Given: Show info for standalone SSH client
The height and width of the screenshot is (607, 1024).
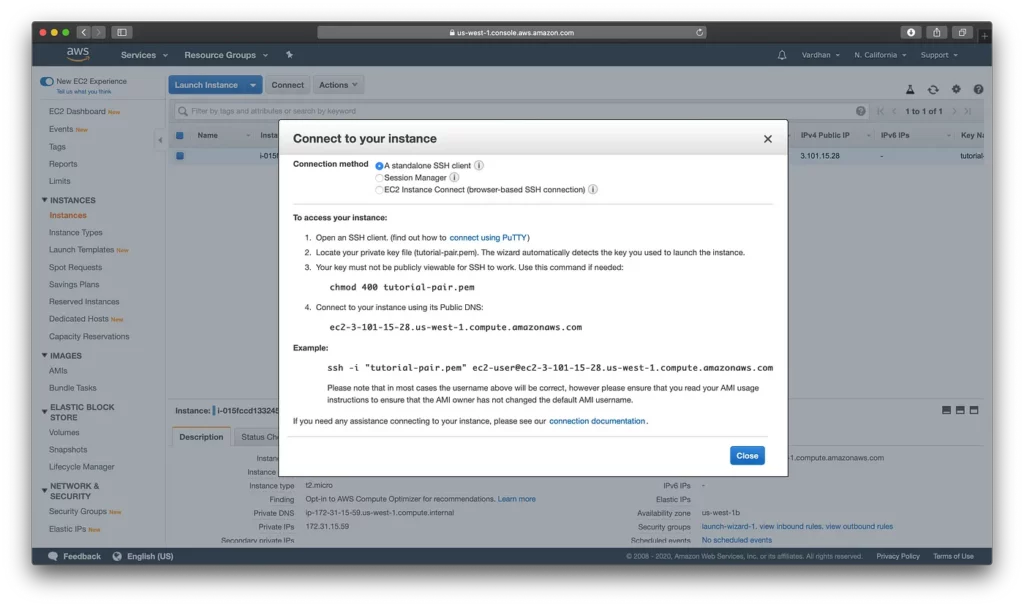Looking at the screenshot, I should (479, 165).
